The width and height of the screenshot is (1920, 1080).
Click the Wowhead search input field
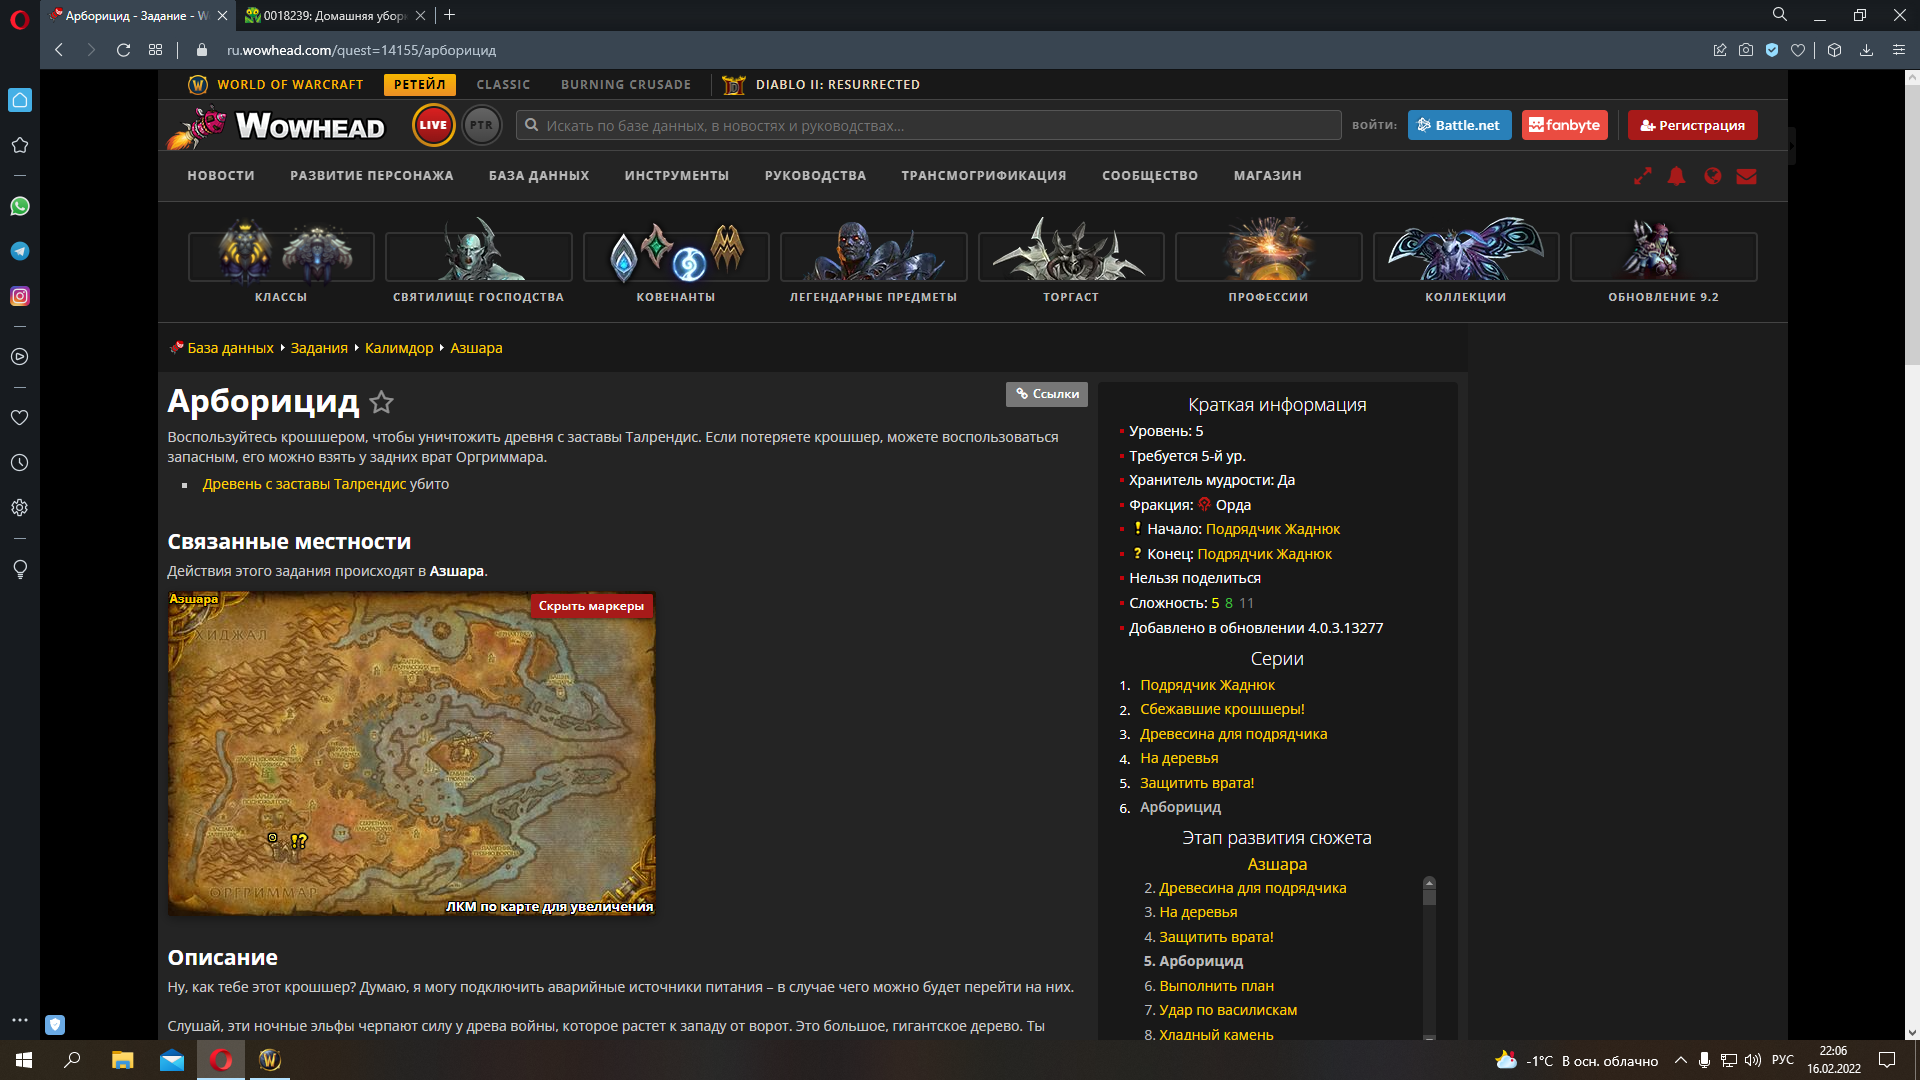pyautogui.click(x=930, y=126)
